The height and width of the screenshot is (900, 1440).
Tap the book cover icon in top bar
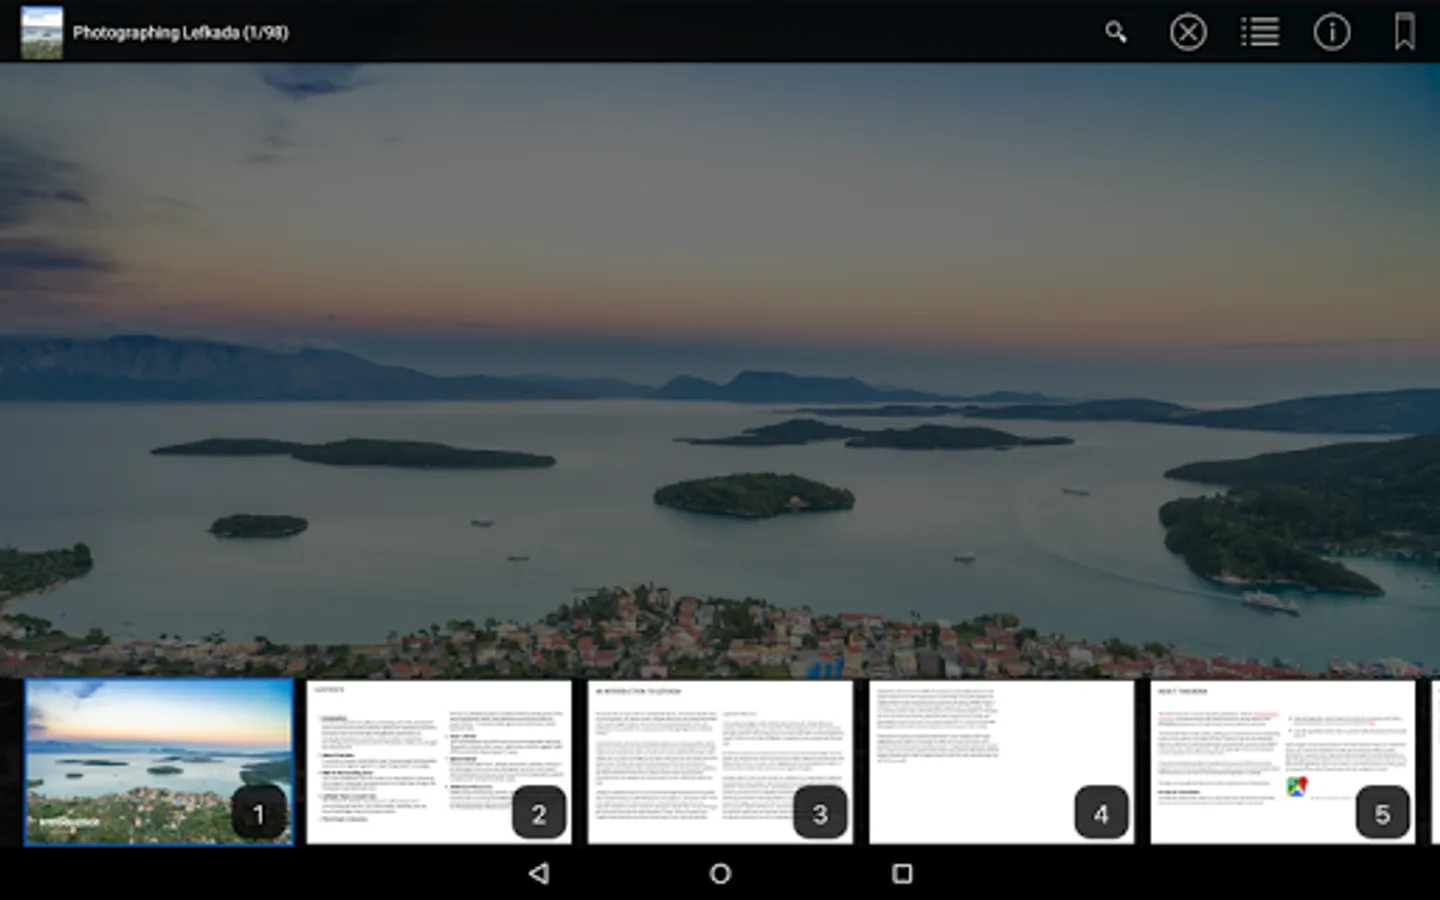click(41, 33)
